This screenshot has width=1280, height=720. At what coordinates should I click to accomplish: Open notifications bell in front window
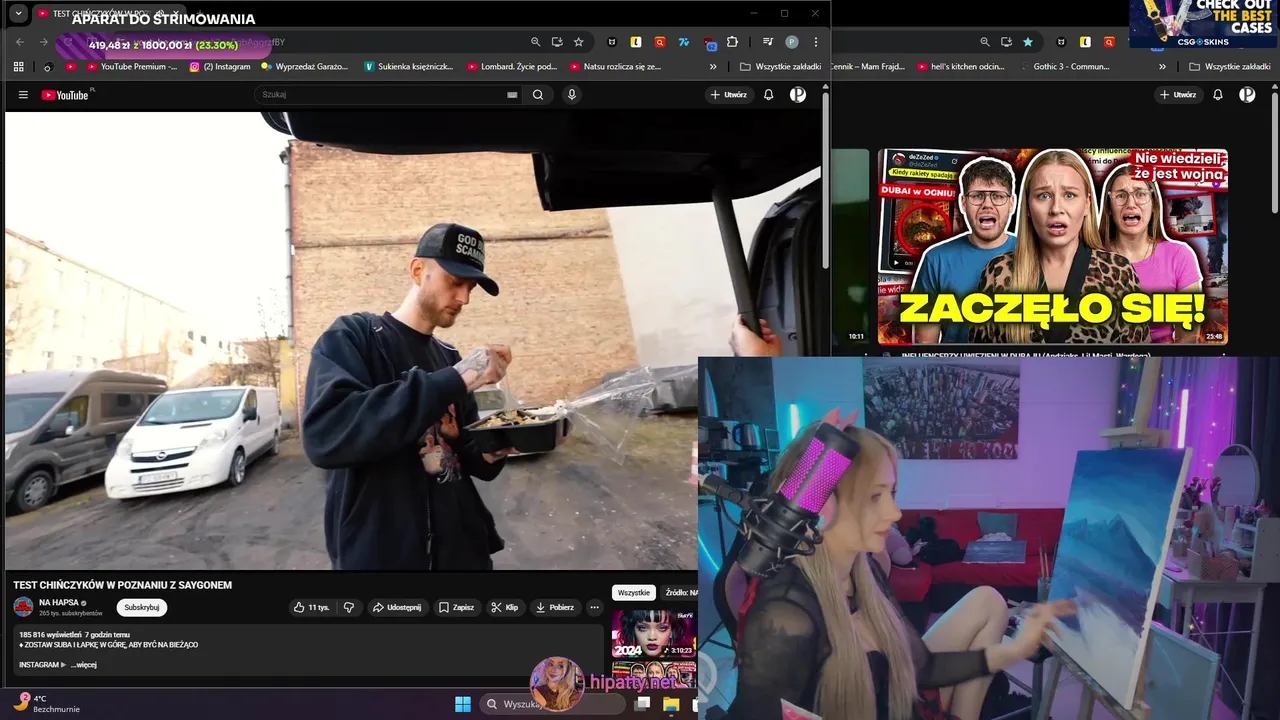(768, 95)
